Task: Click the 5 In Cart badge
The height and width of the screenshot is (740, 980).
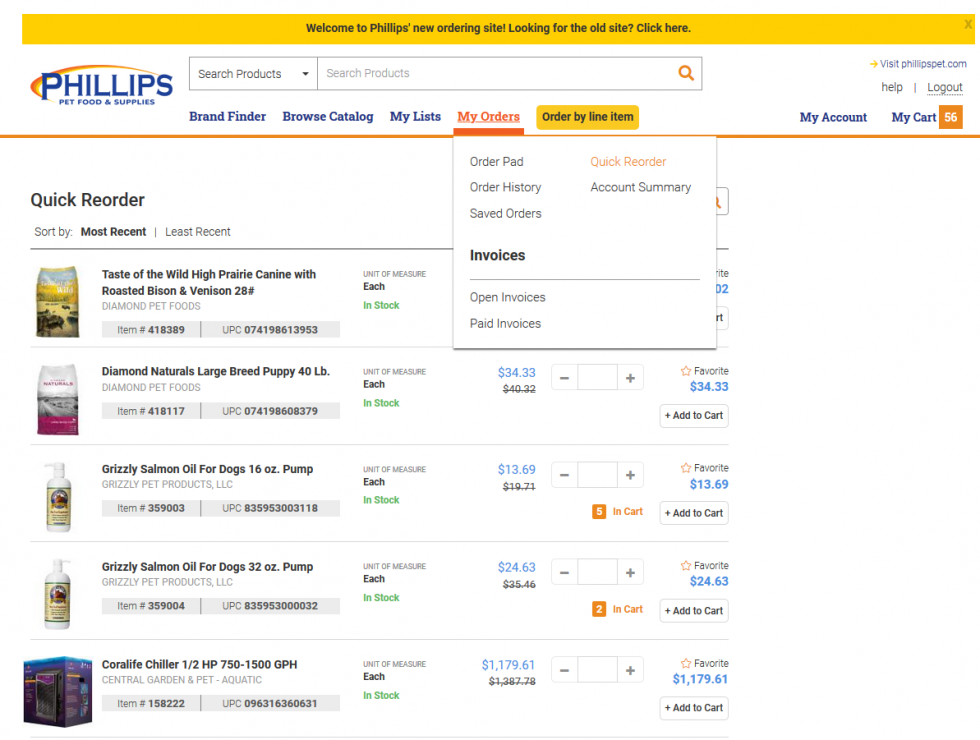Action: pos(617,511)
